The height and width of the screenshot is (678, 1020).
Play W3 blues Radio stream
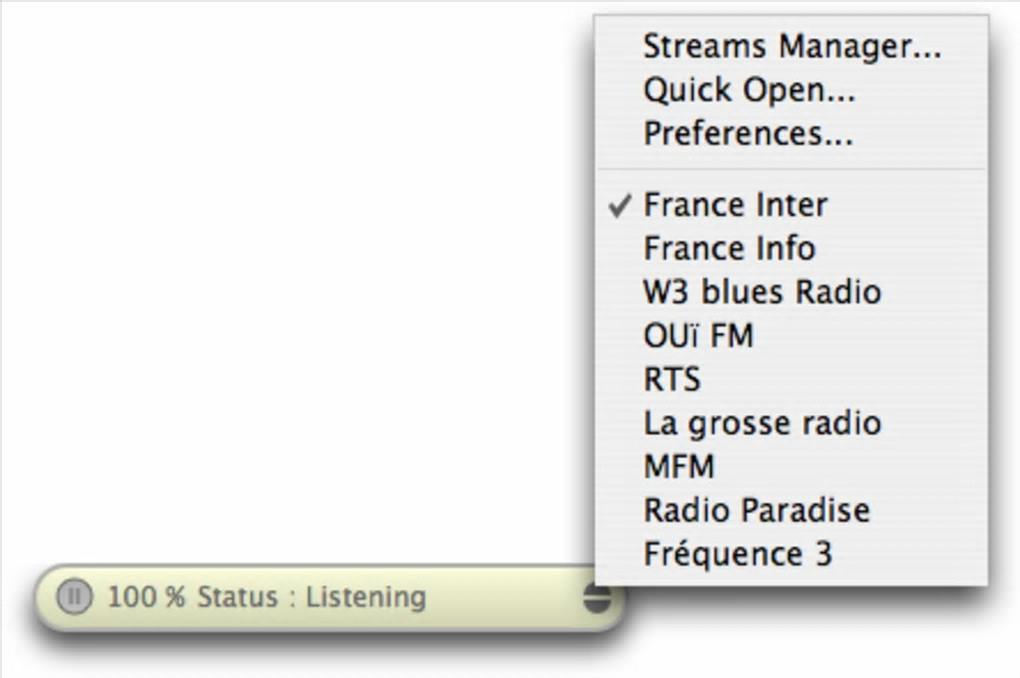point(762,292)
